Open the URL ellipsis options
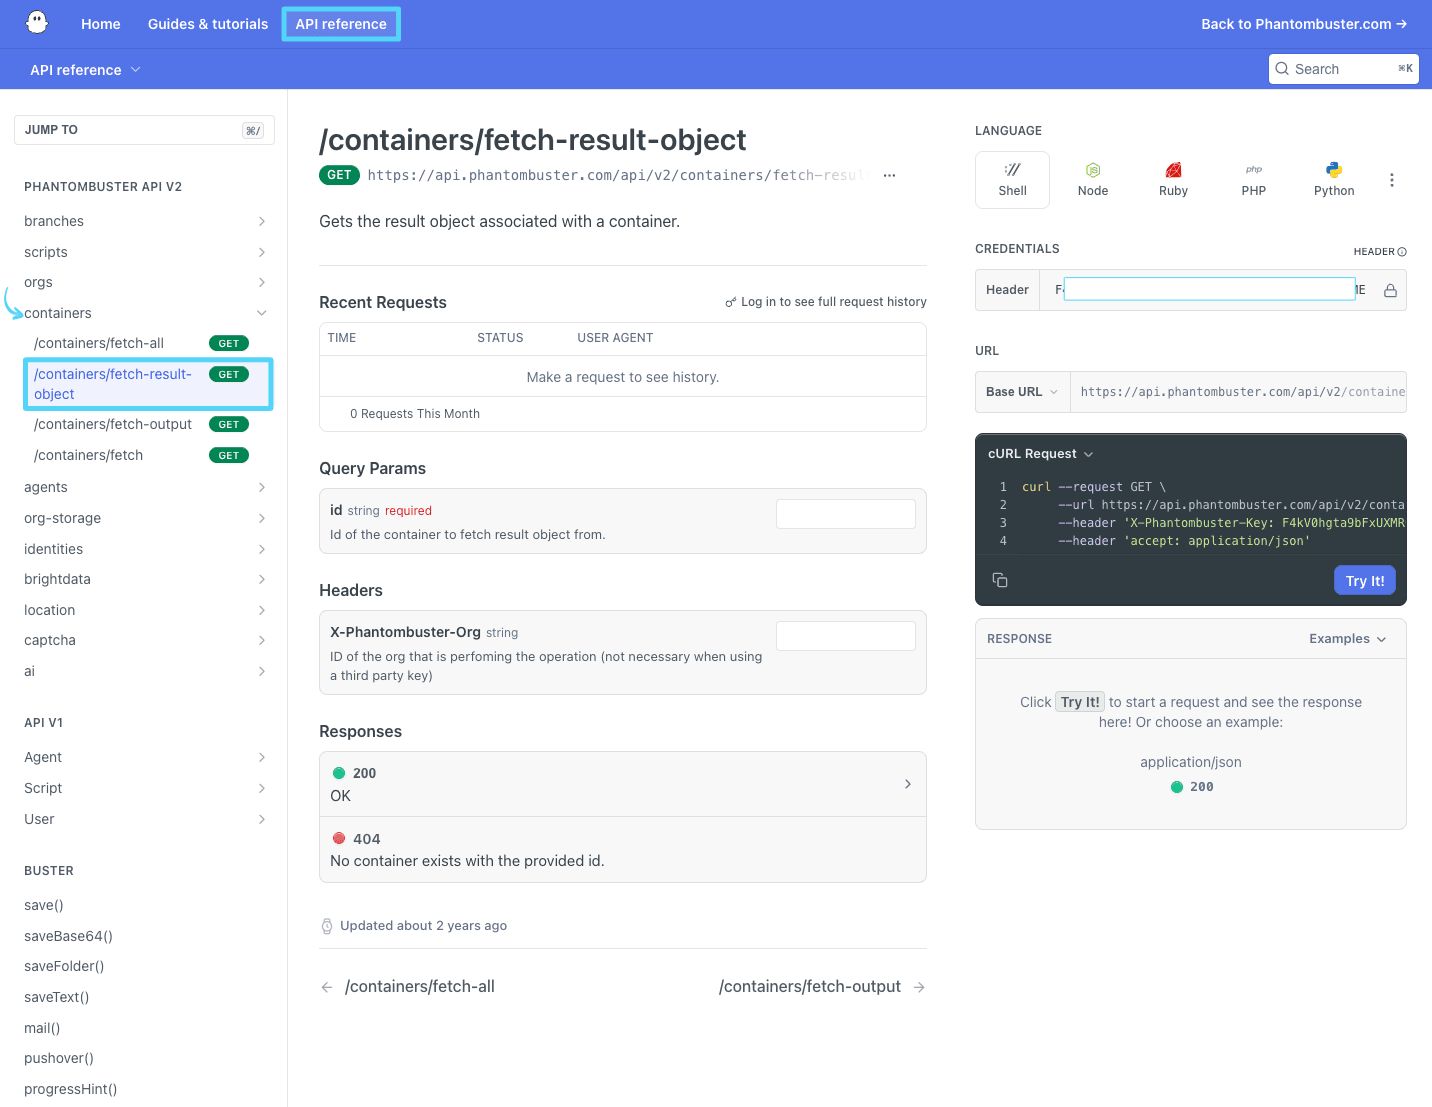 pyautogui.click(x=889, y=175)
